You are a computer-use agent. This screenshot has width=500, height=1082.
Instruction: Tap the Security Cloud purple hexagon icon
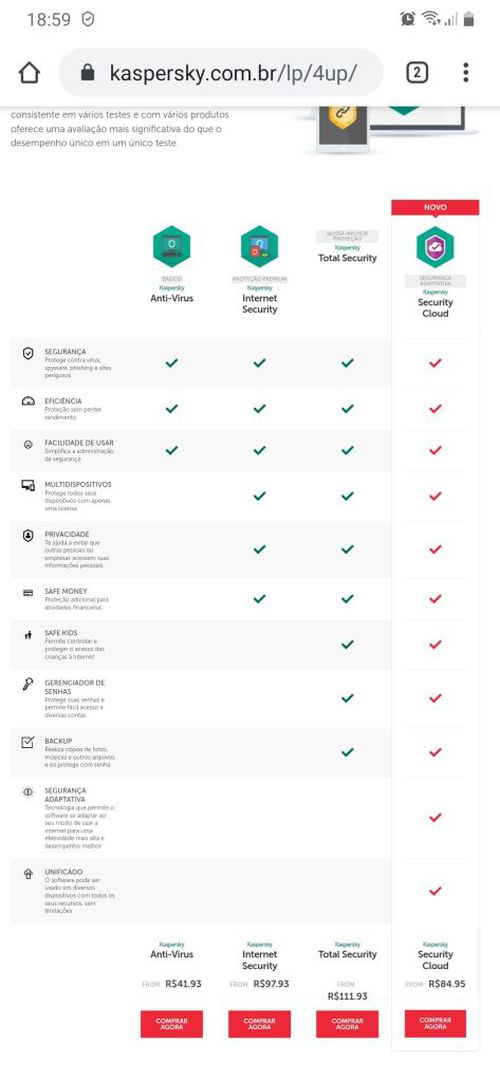435,247
